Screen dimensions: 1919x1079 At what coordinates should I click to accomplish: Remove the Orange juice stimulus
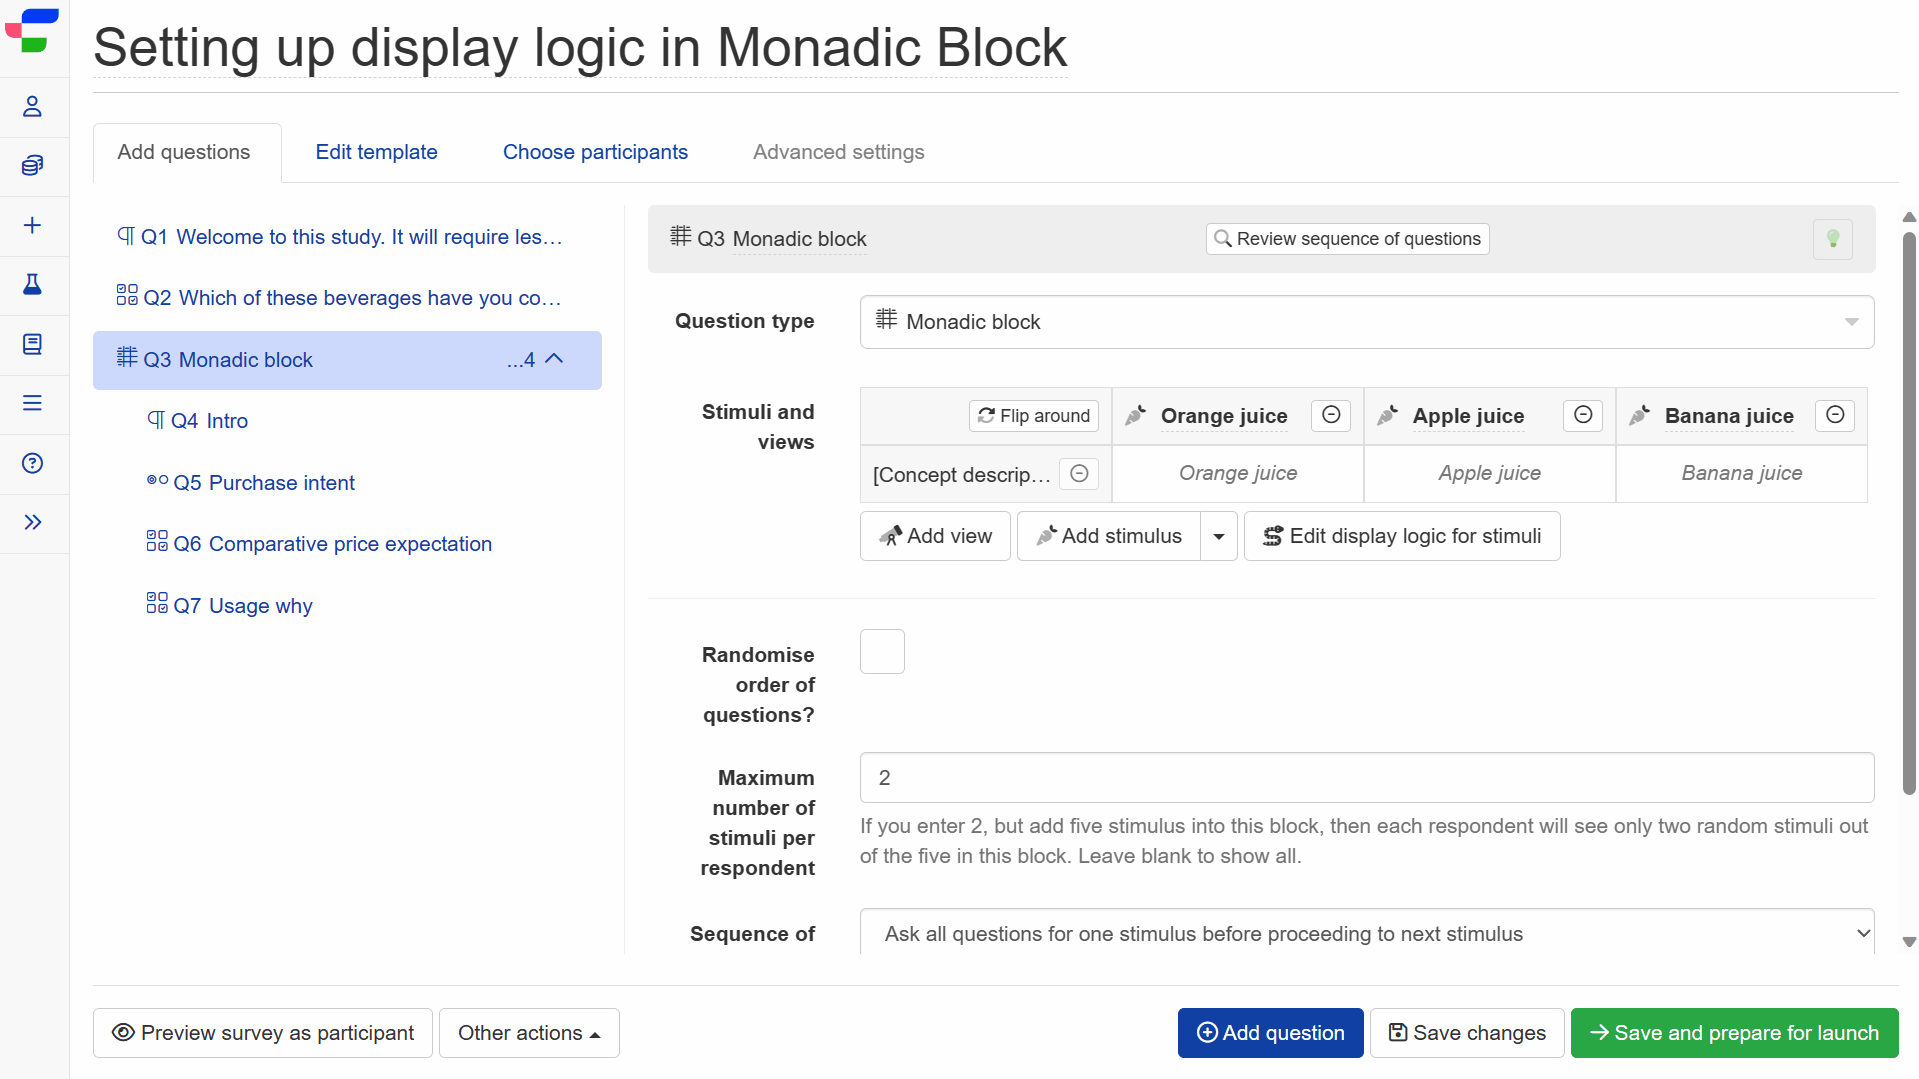1331,415
